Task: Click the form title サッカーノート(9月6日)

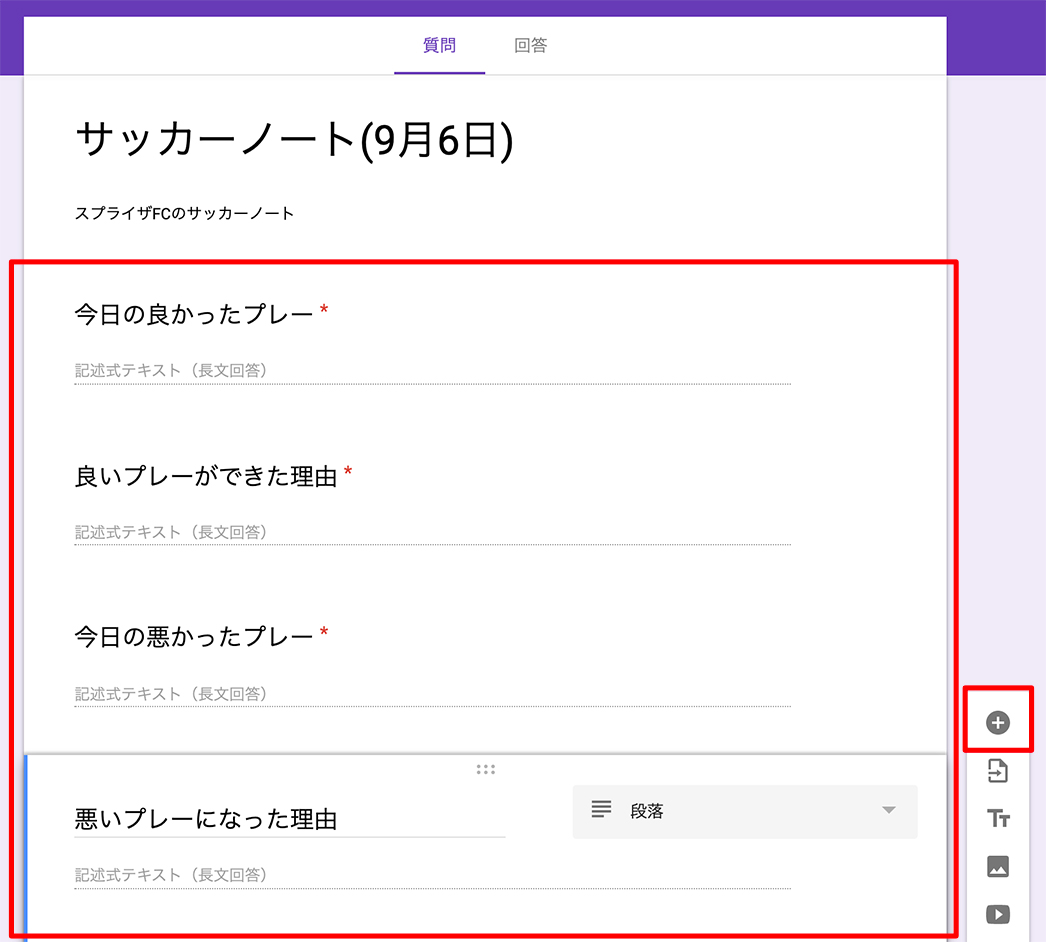Action: point(294,141)
